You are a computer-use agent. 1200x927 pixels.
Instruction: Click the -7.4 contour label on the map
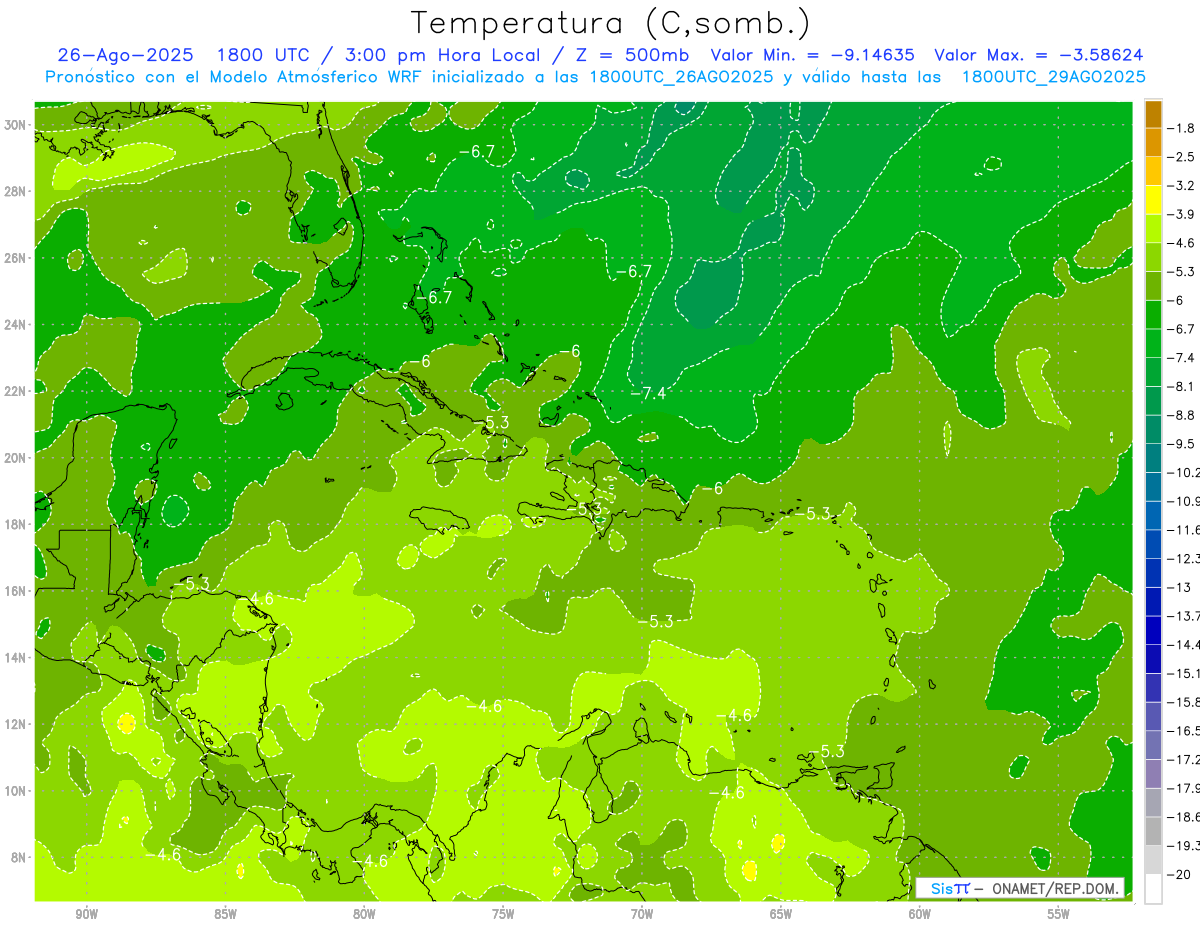pos(648,393)
